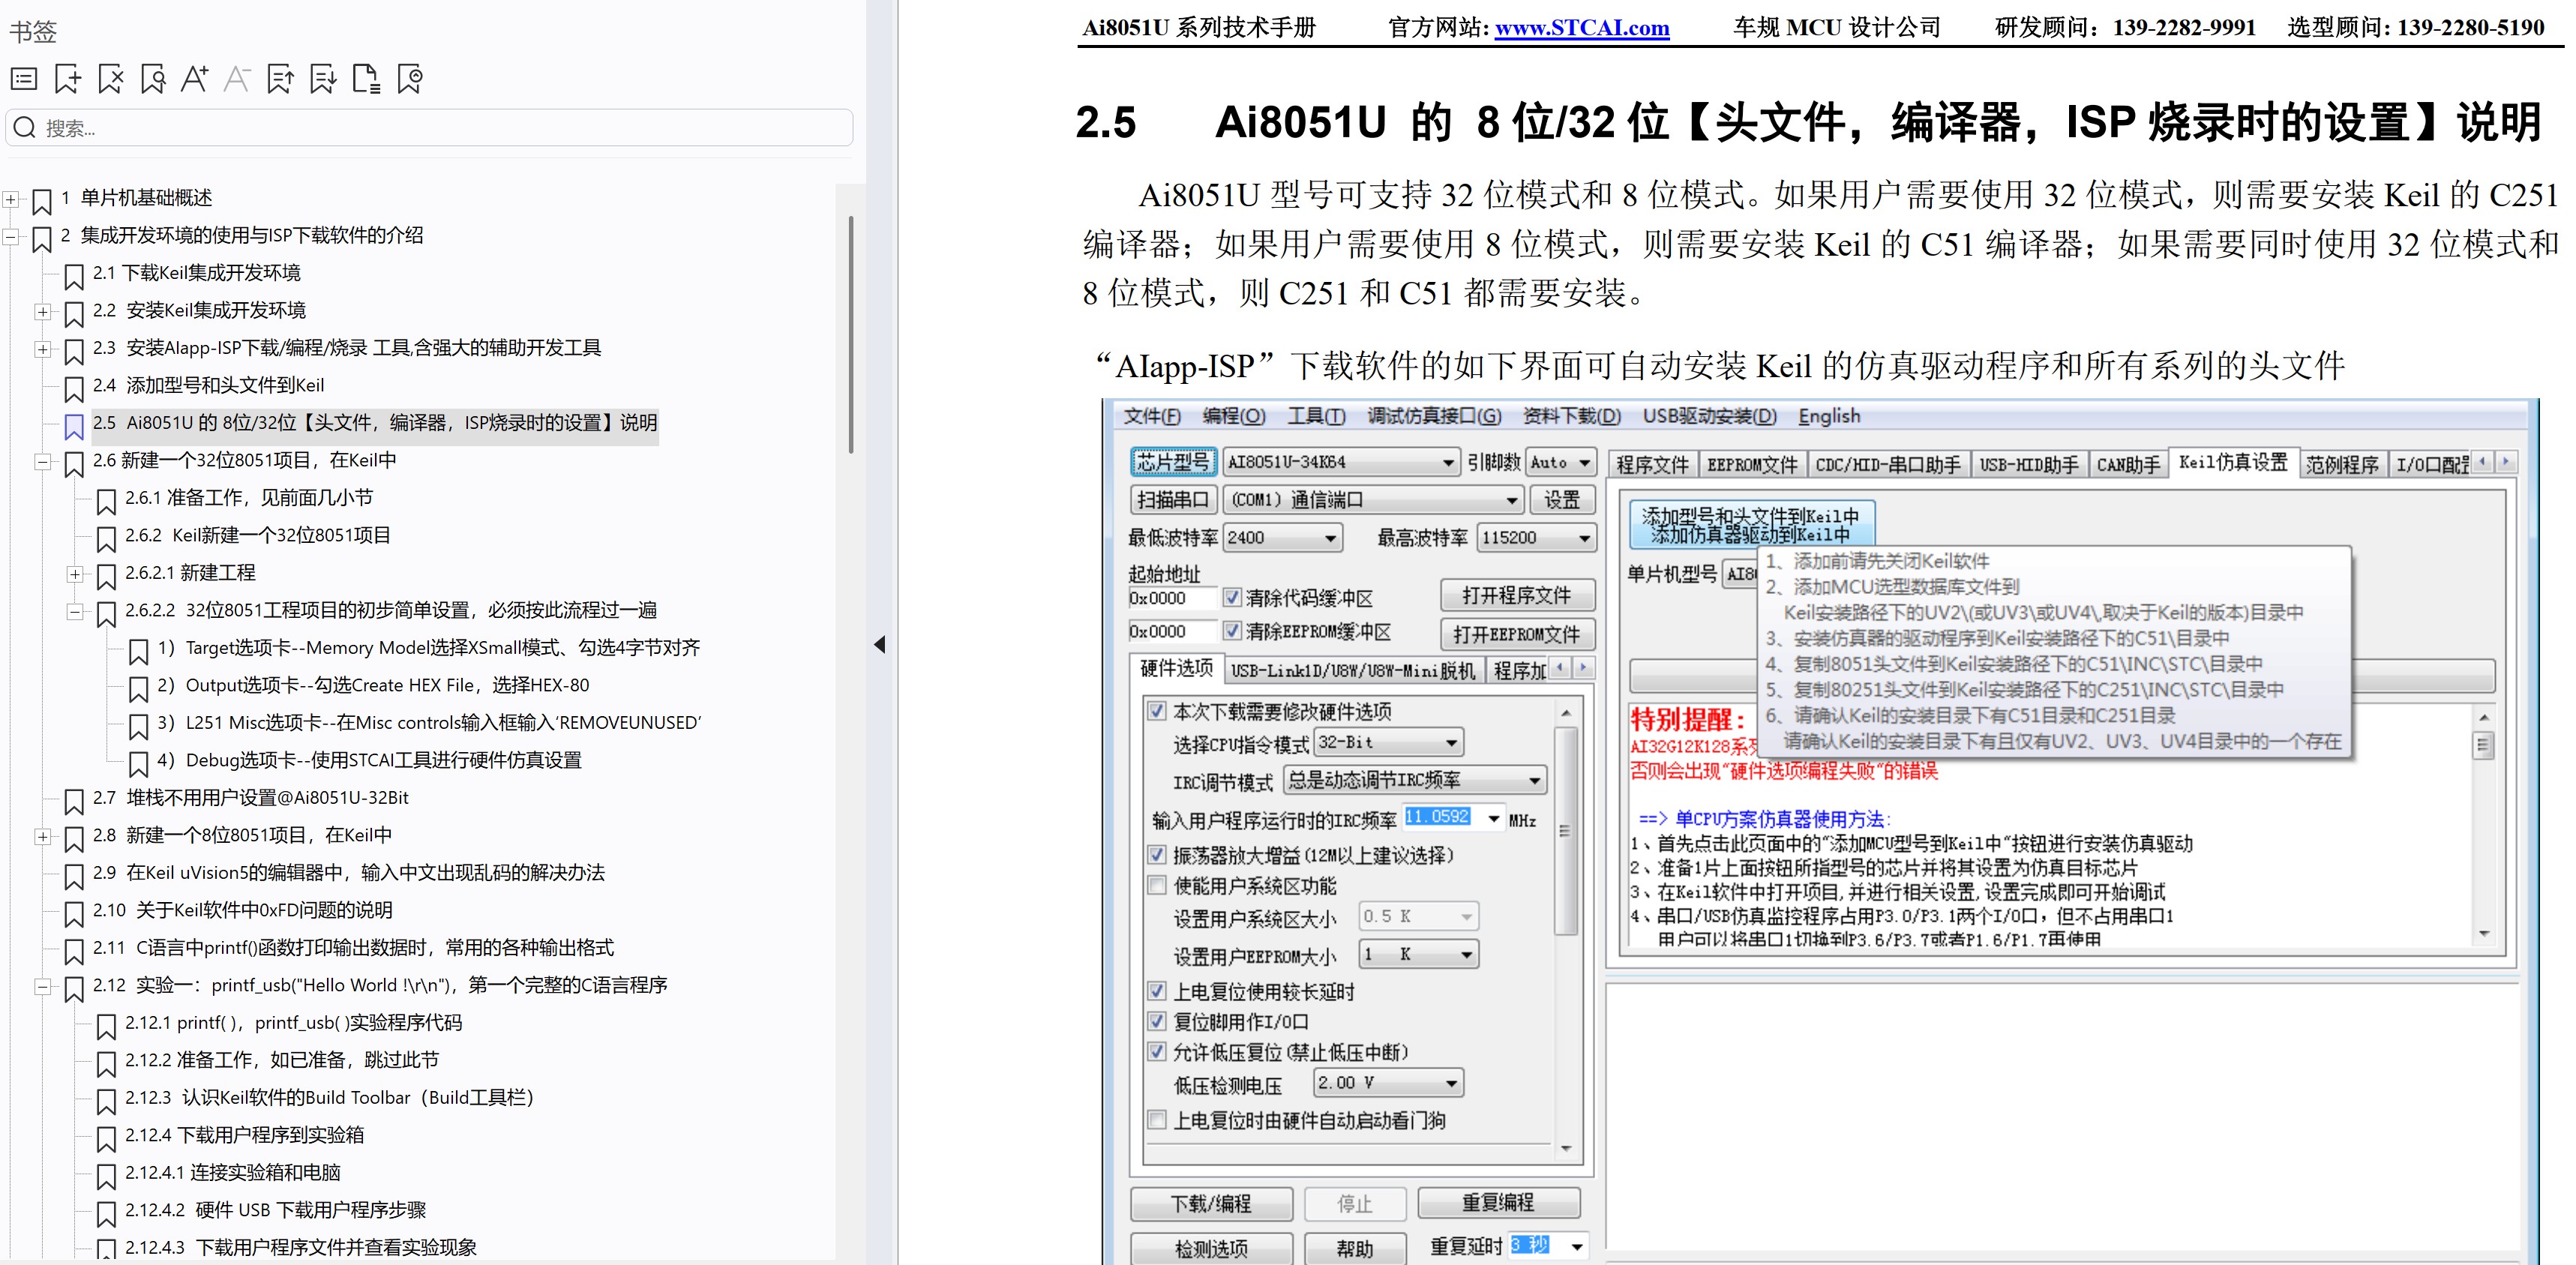Expand bookmark 2.2 安装Keil集成开发环境
The width and height of the screenshot is (2576, 1265).
[x=43, y=312]
